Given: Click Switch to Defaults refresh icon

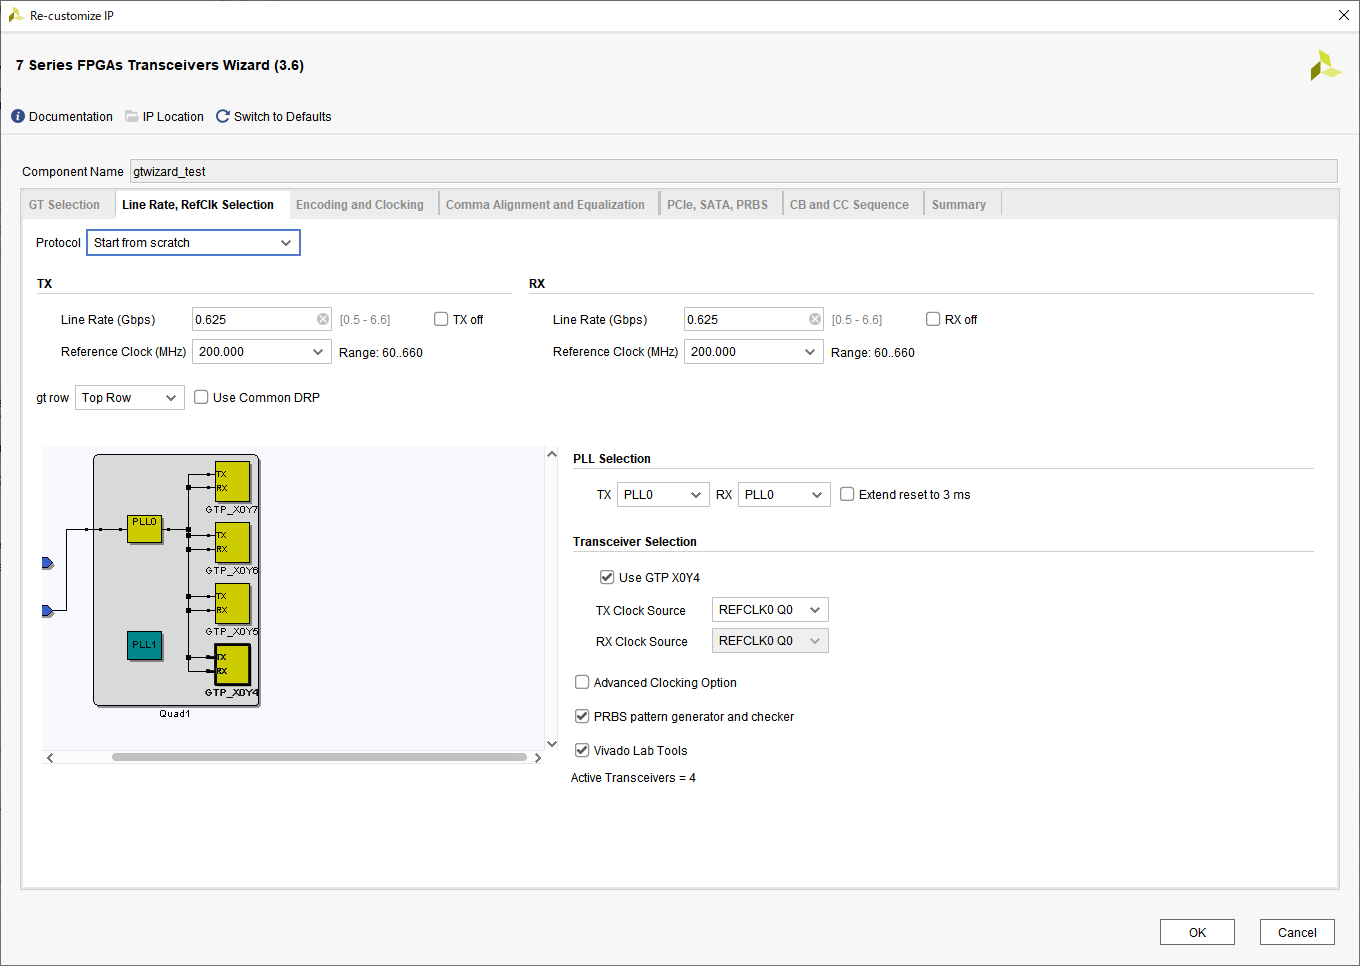Looking at the screenshot, I should (223, 117).
